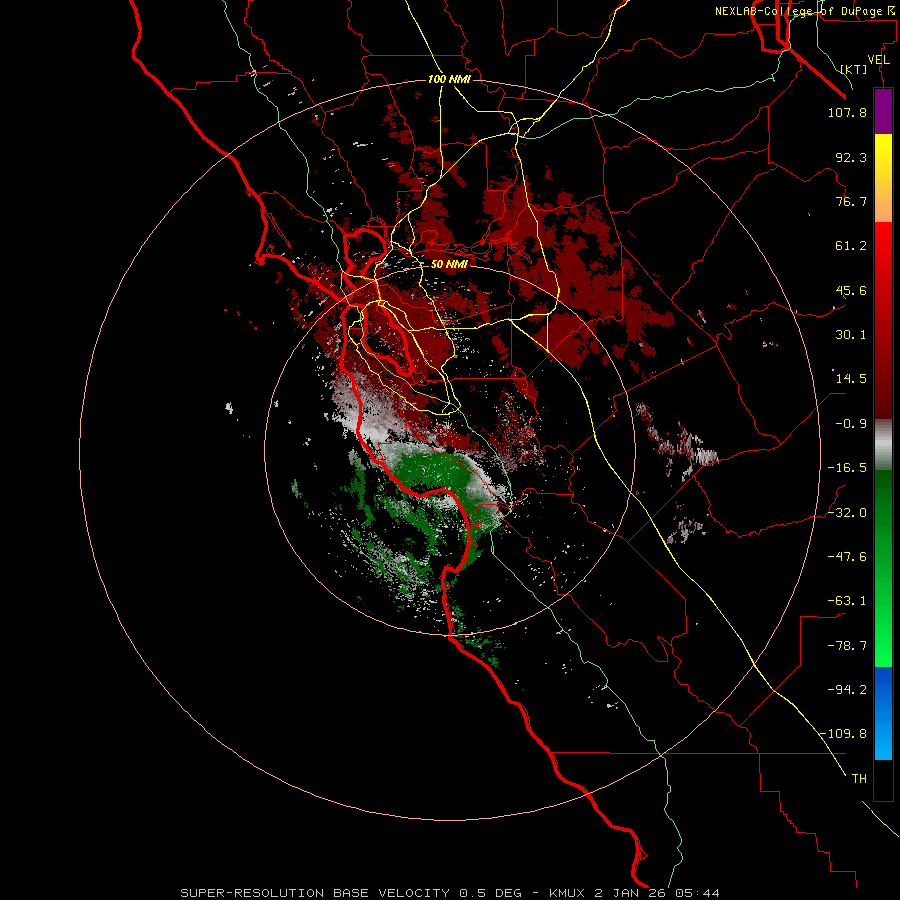Click the -63.1 velocity scale value
The image size is (900, 900).
click(847, 601)
